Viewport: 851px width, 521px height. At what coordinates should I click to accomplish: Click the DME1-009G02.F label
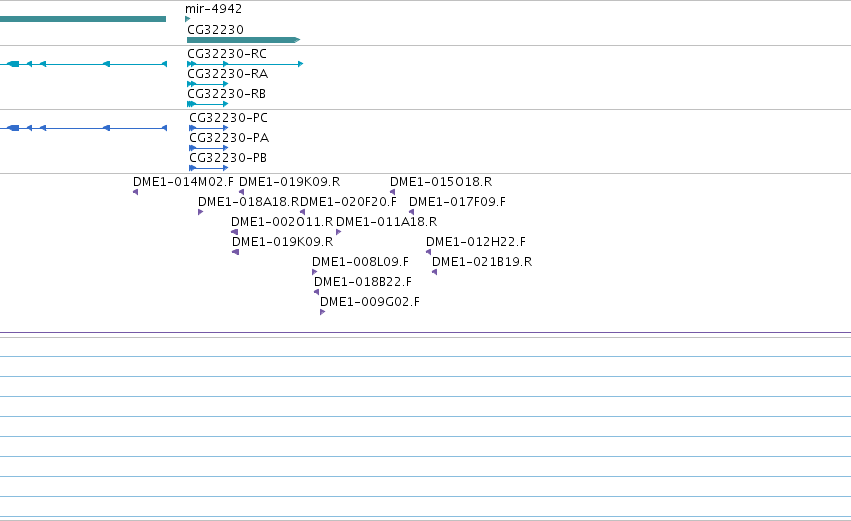point(370,302)
